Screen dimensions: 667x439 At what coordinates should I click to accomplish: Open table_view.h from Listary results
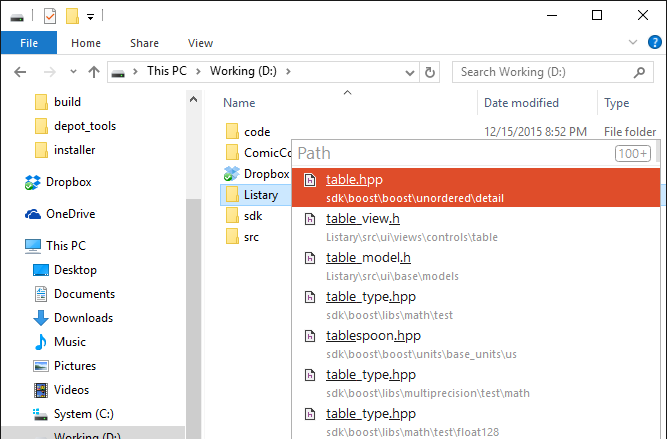[363, 219]
